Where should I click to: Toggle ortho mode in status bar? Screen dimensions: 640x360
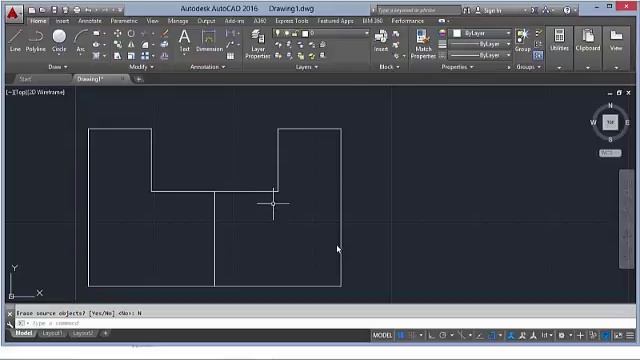pyautogui.click(x=431, y=336)
